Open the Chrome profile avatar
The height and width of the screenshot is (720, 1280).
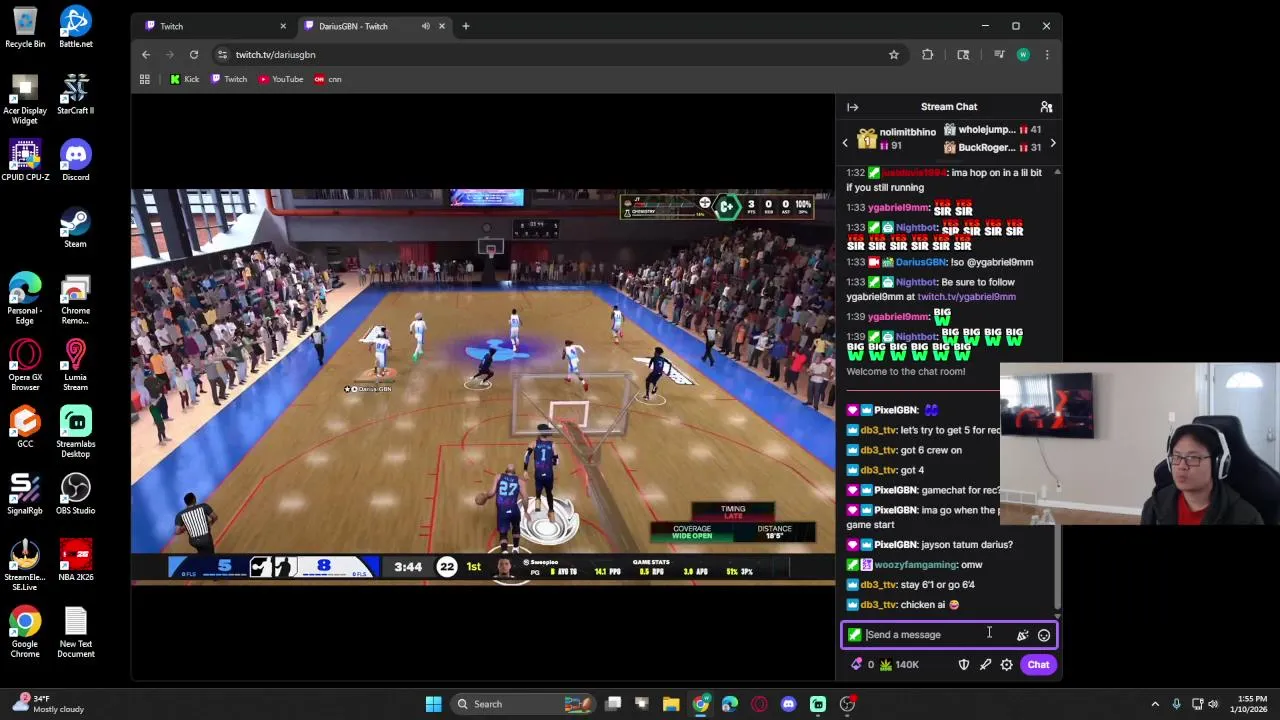pos(1023,55)
